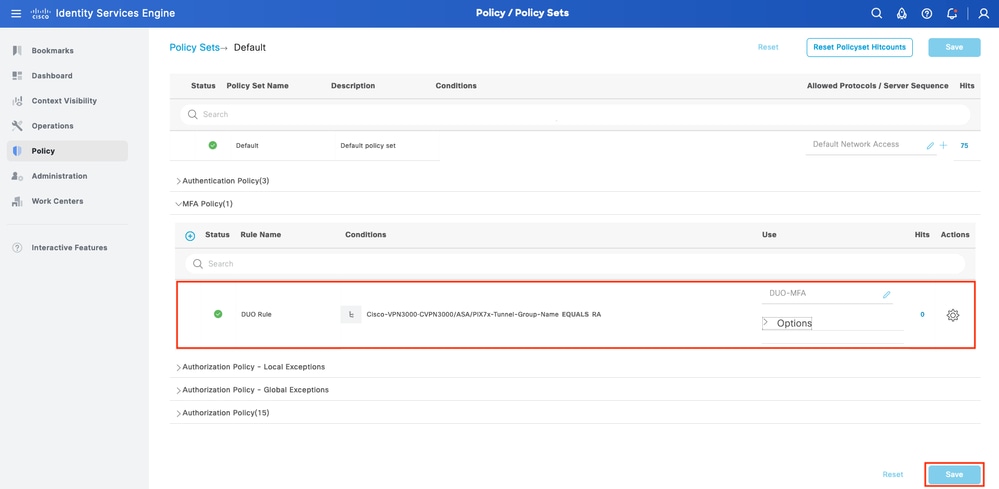Click the top Reset link
999x489 pixels.
768,47
